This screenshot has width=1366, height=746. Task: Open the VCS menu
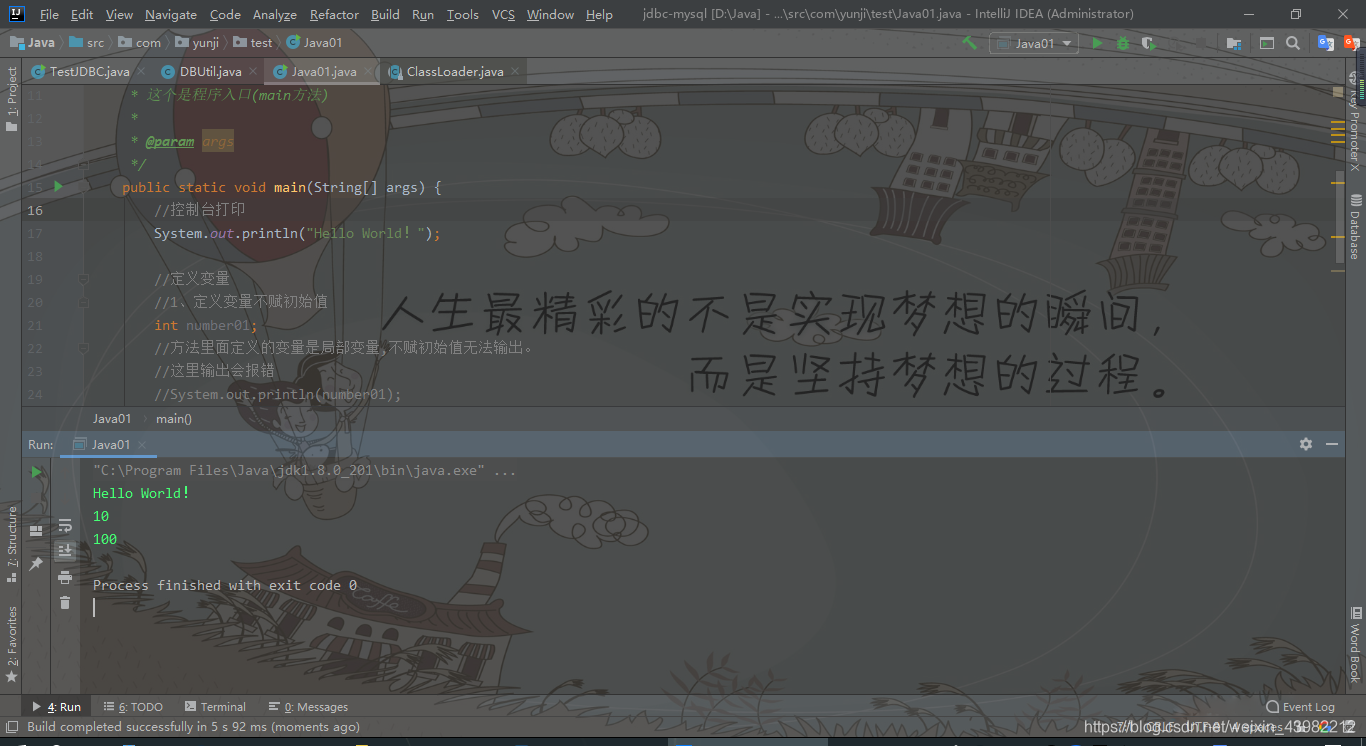pos(504,14)
